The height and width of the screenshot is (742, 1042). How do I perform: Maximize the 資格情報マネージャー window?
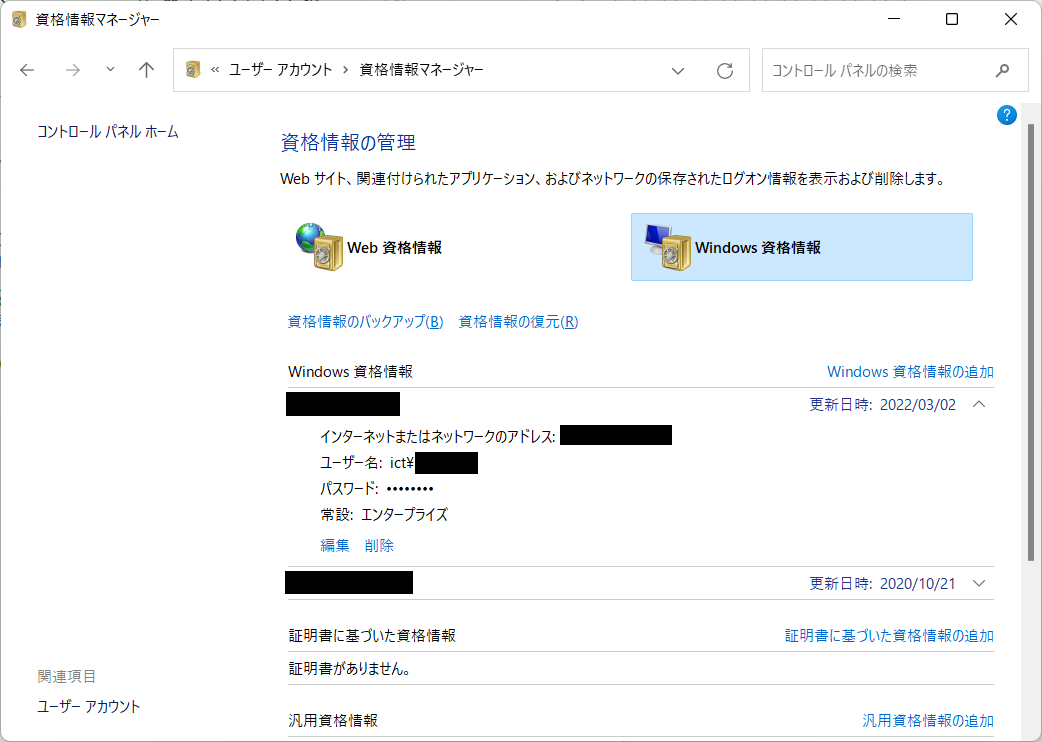tap(952, 19)
